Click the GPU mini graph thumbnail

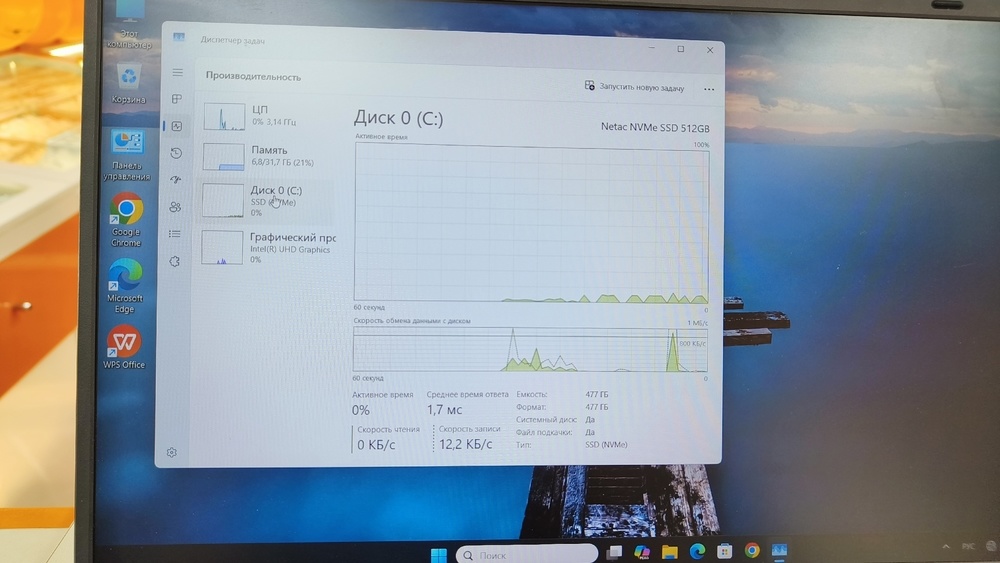[x=222, y=247]
